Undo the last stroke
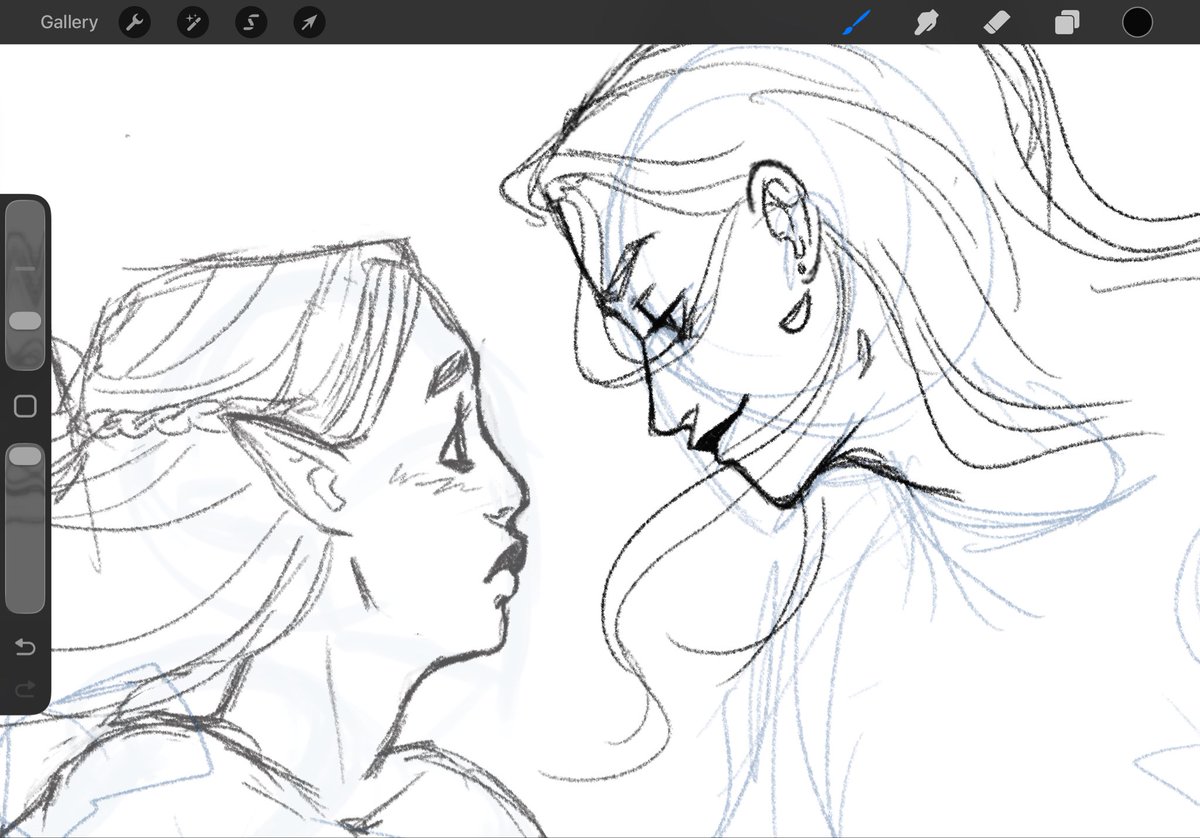The height and width of the screenshot is (838, 1200). 25,648
